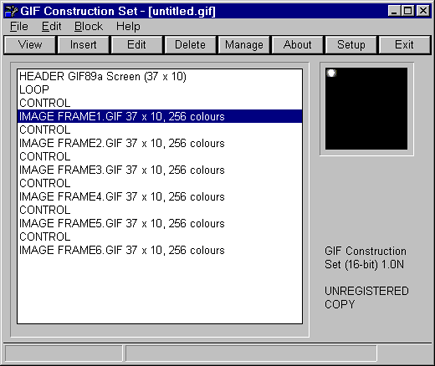The width and height of the screenshot is (435, 366).
Task: Close the GIF Construction Set window
Action: 423,11
